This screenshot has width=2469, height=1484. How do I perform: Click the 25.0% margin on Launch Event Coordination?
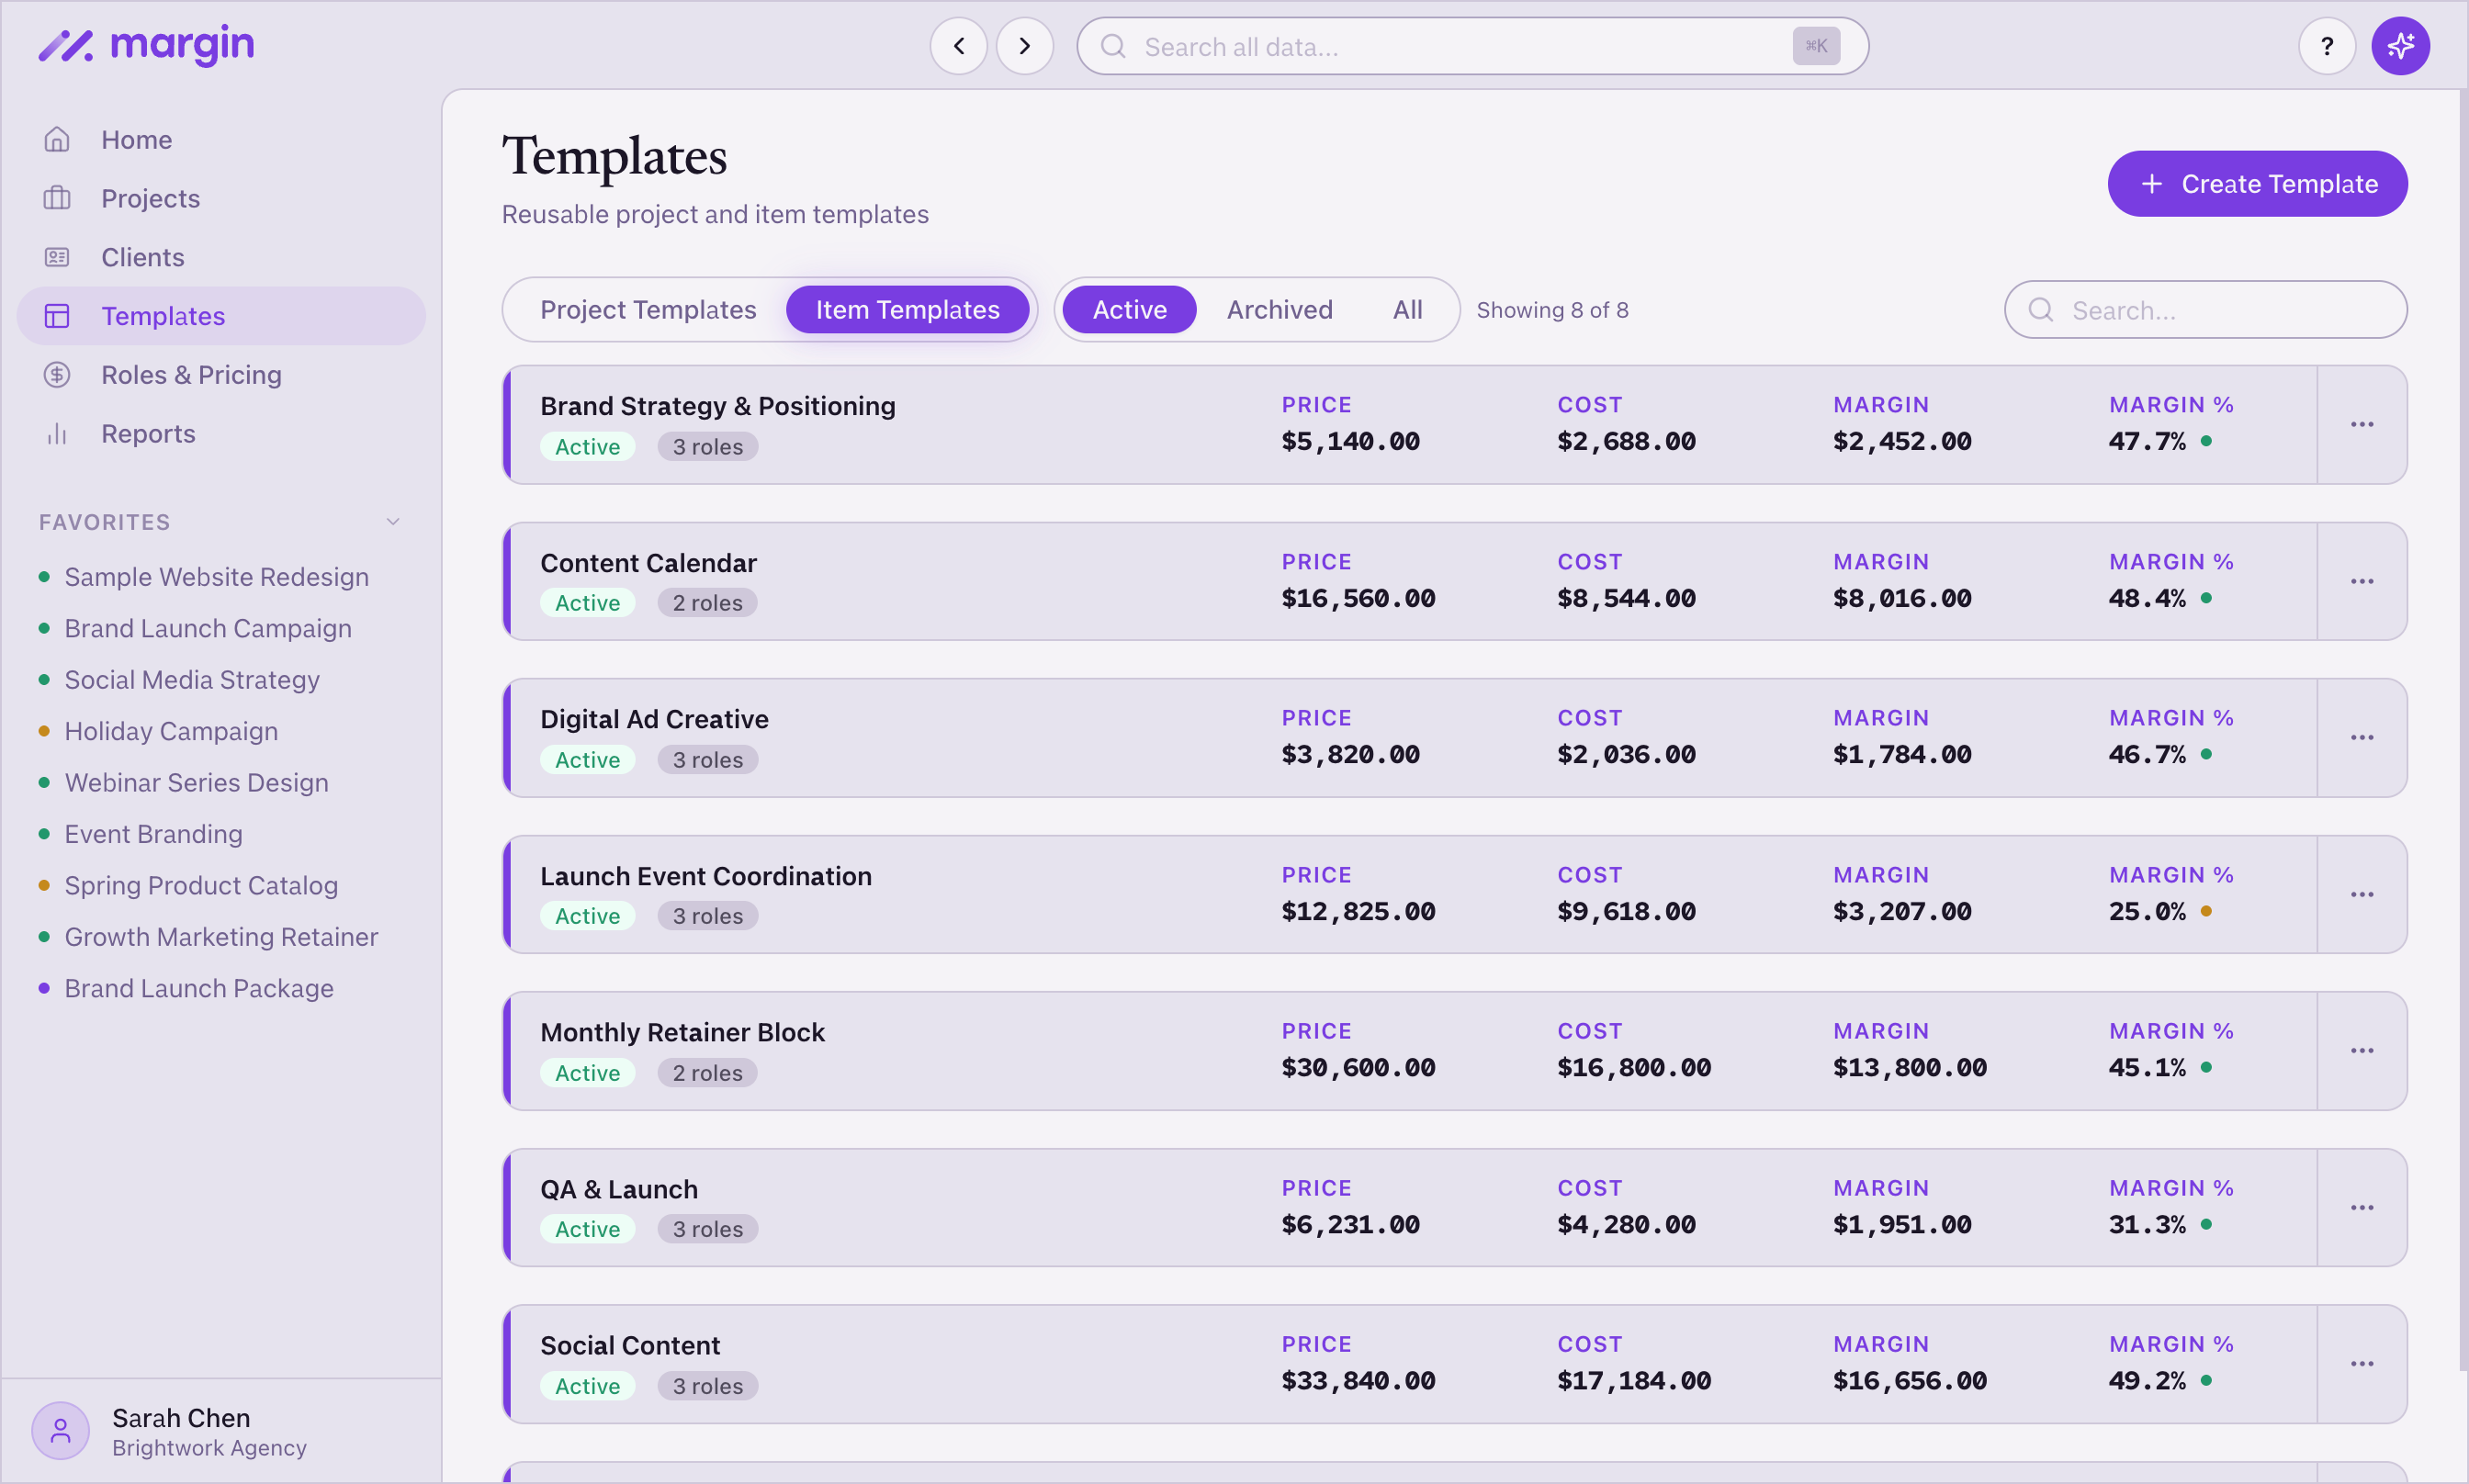tap(2147, 911)
